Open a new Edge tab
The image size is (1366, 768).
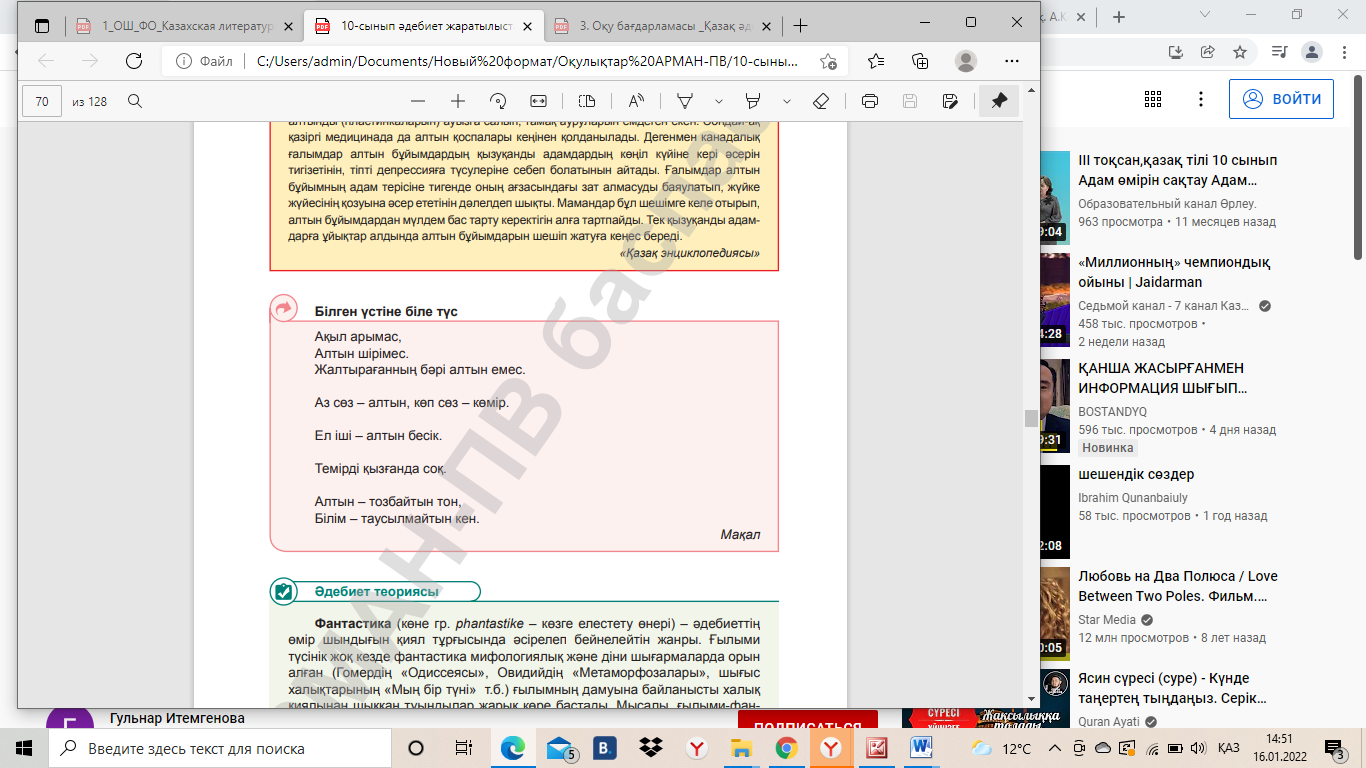tap(800, 26)
